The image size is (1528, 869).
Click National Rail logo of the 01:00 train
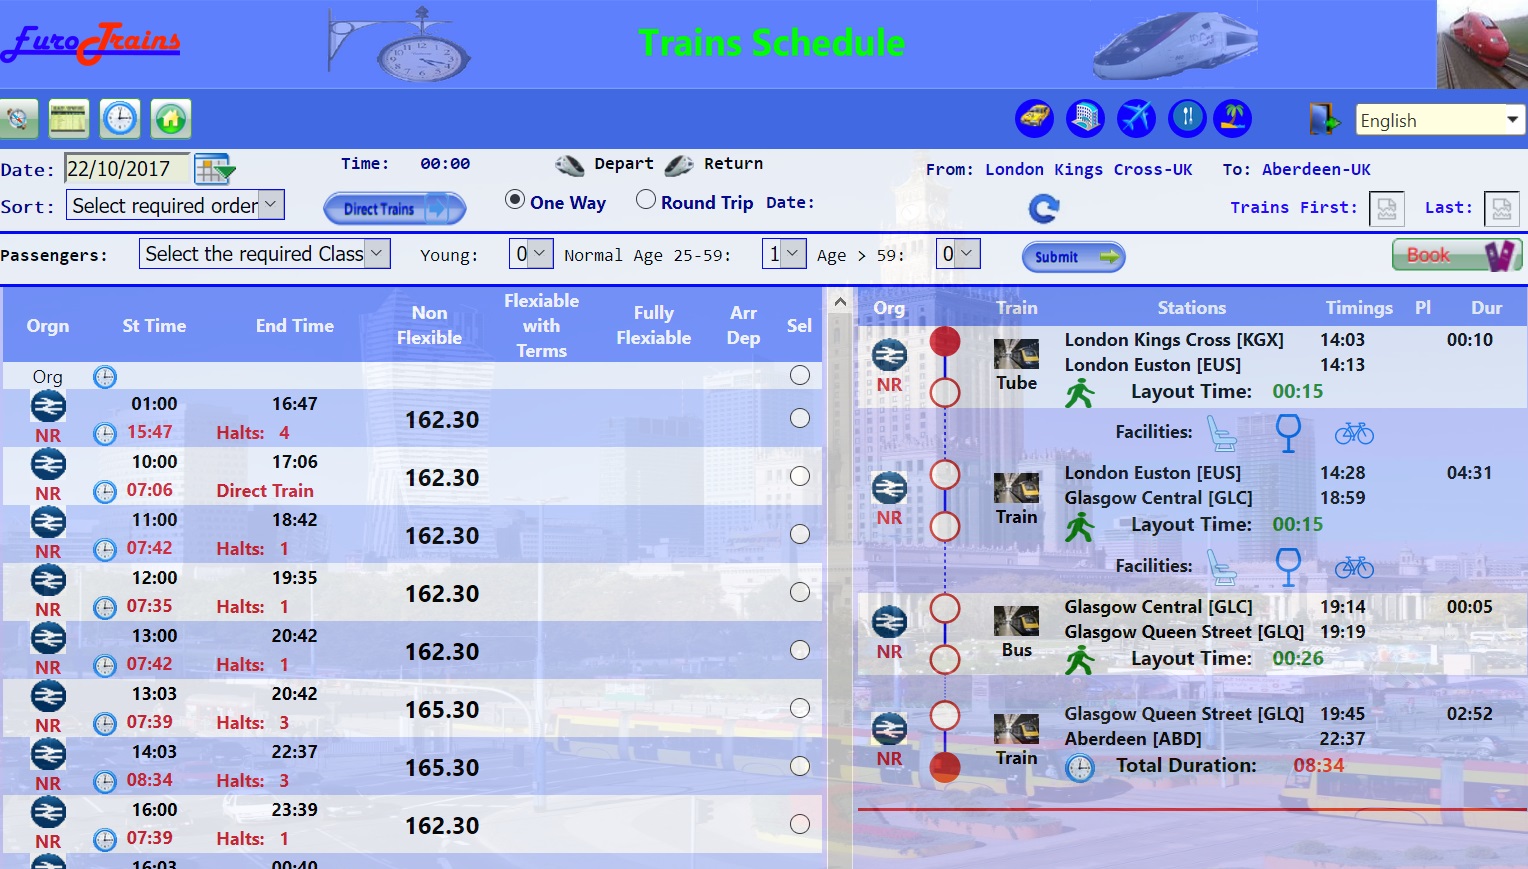pyautogui.click(x=48, y=406)
